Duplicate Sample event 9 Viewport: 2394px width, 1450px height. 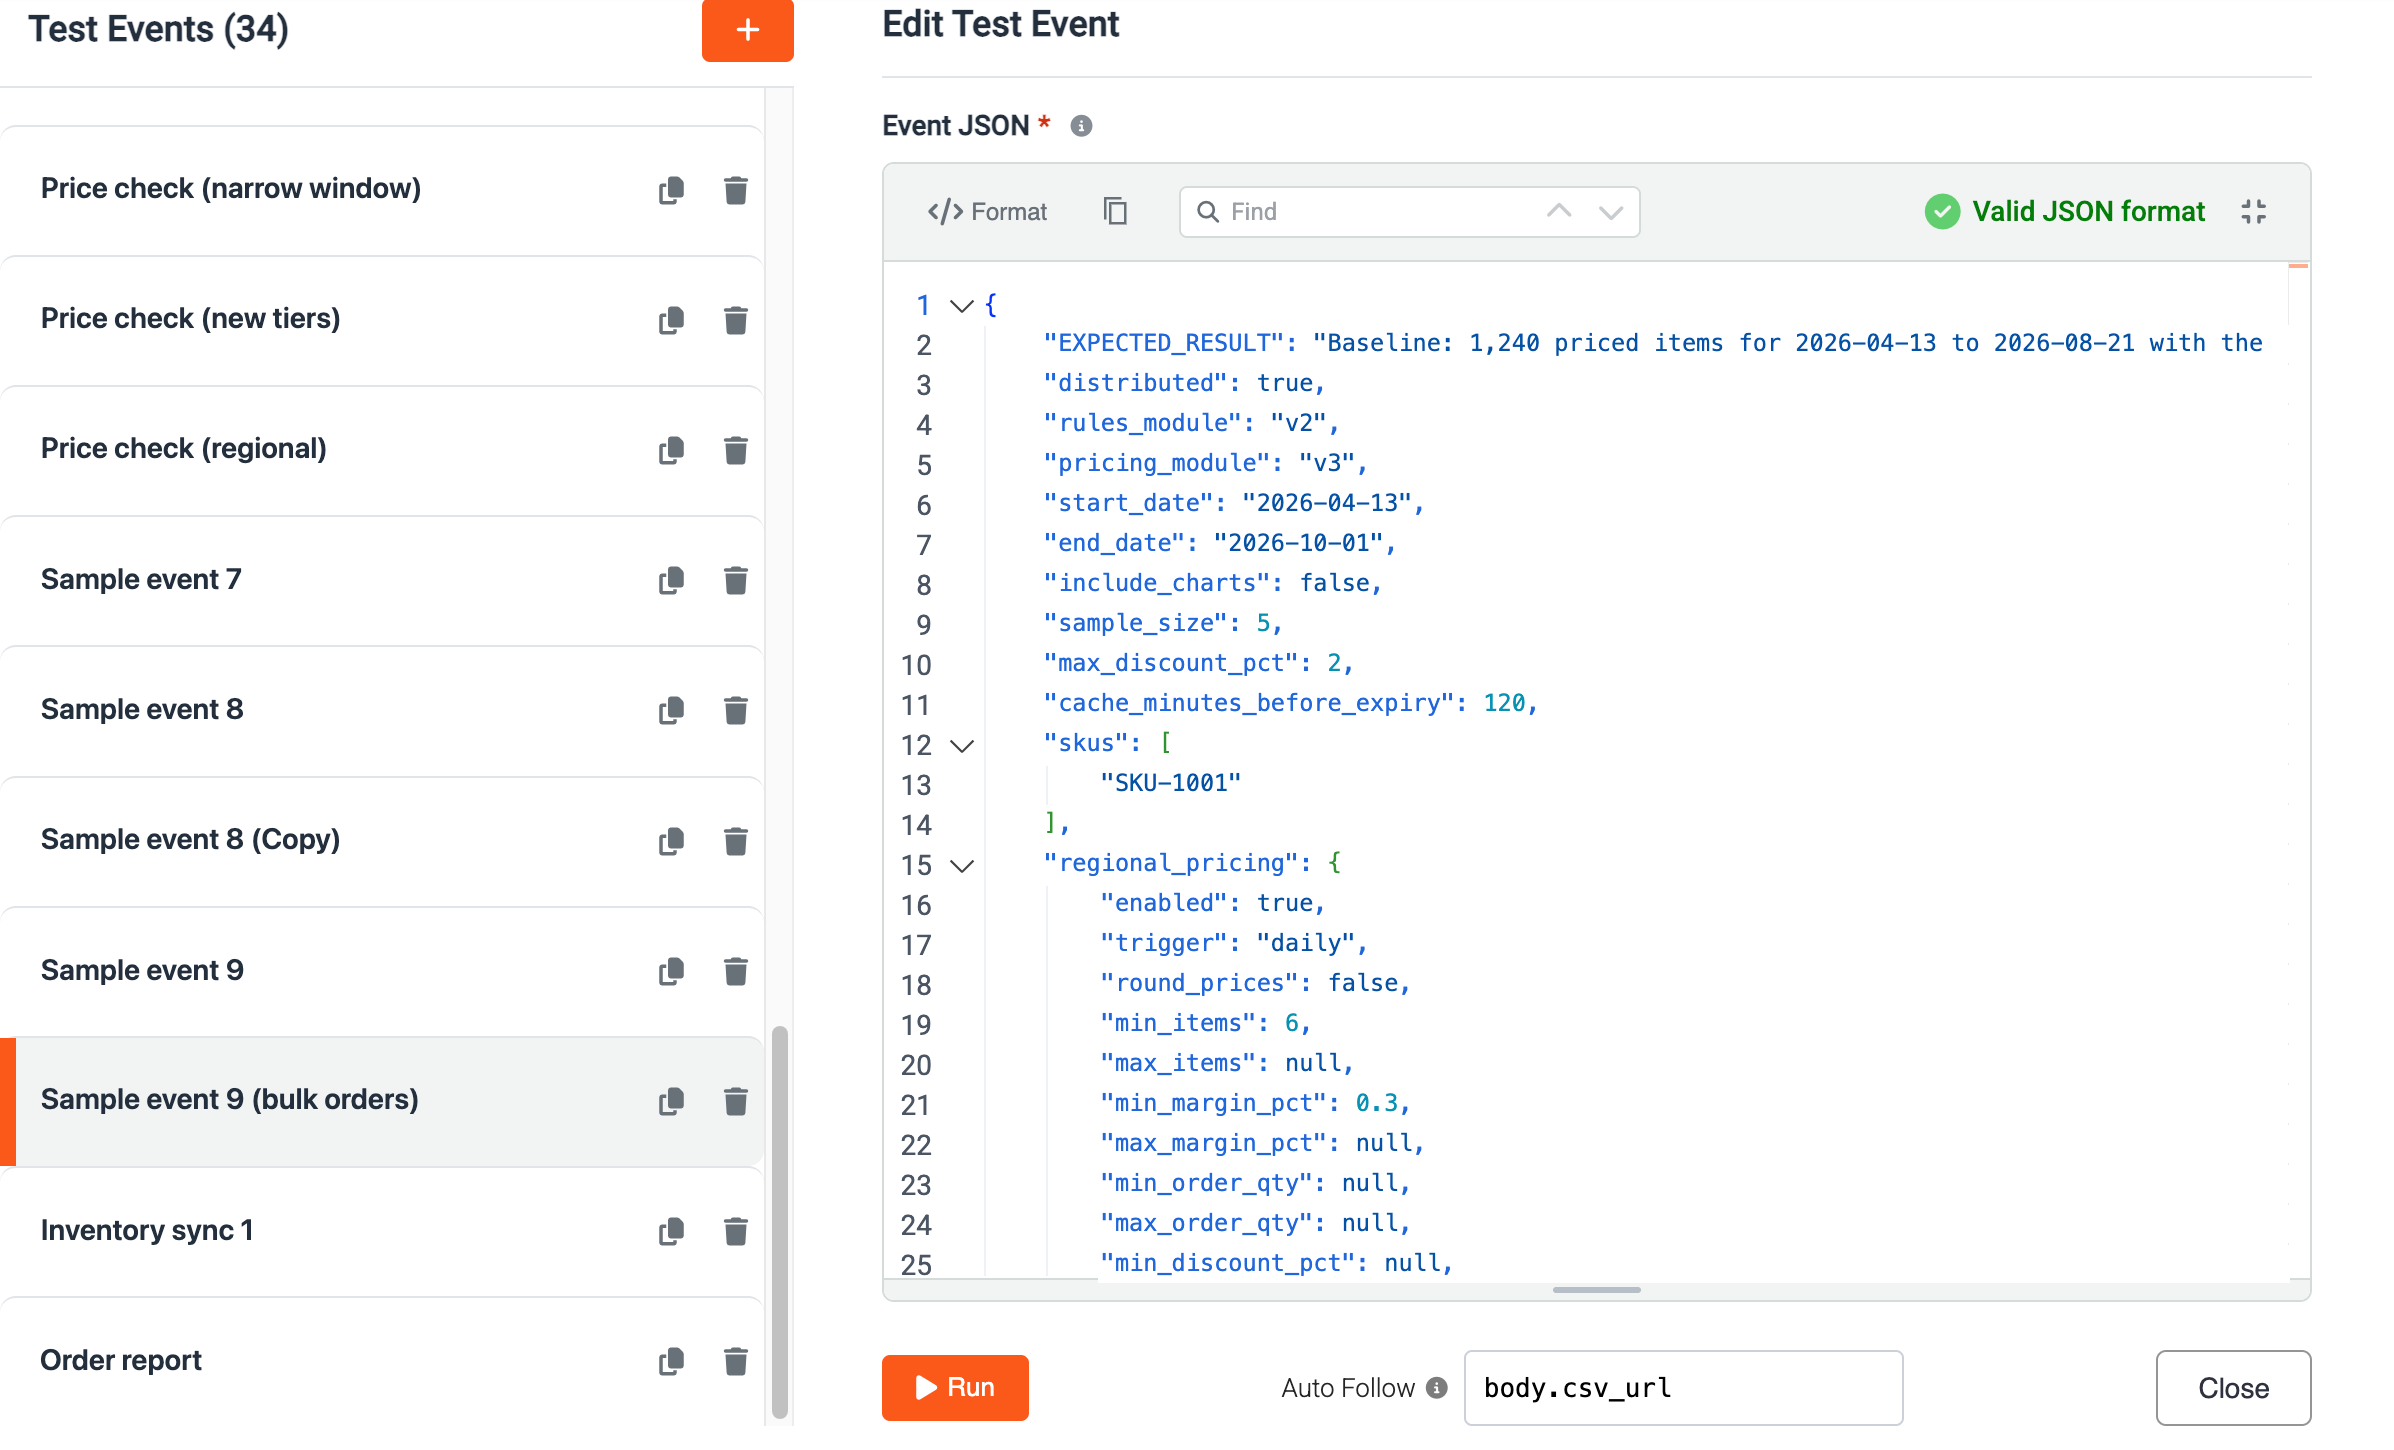click(x=671, y=971)
